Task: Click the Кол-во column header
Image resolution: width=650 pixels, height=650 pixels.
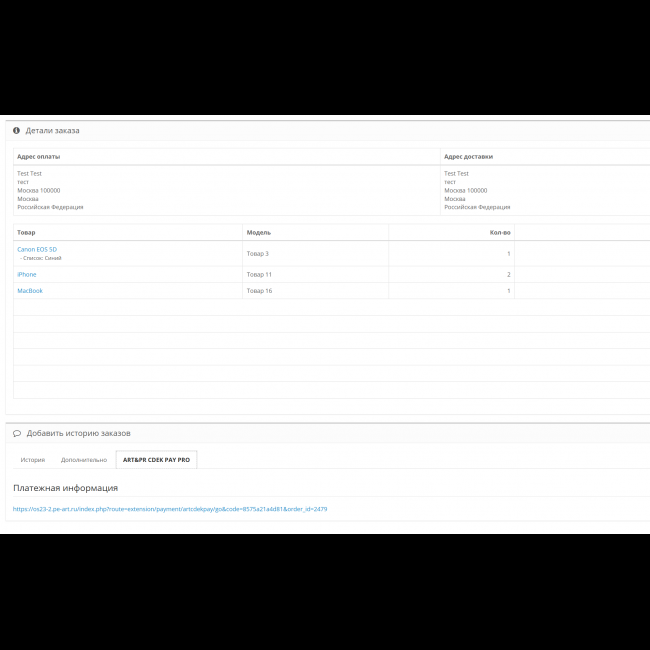Action: (x=499, y=232)
